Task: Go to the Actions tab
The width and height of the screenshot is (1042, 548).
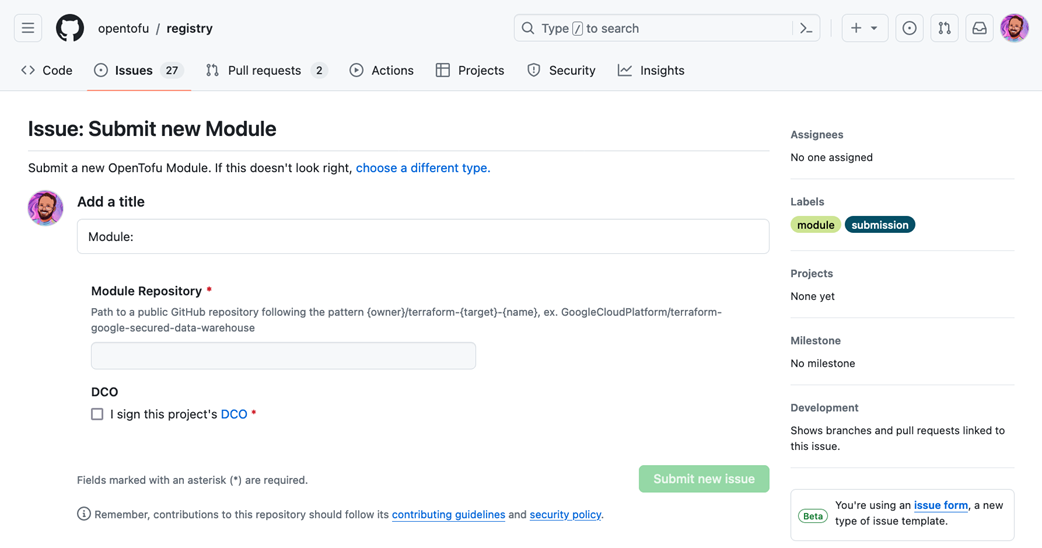Action: tap(381, 70)
